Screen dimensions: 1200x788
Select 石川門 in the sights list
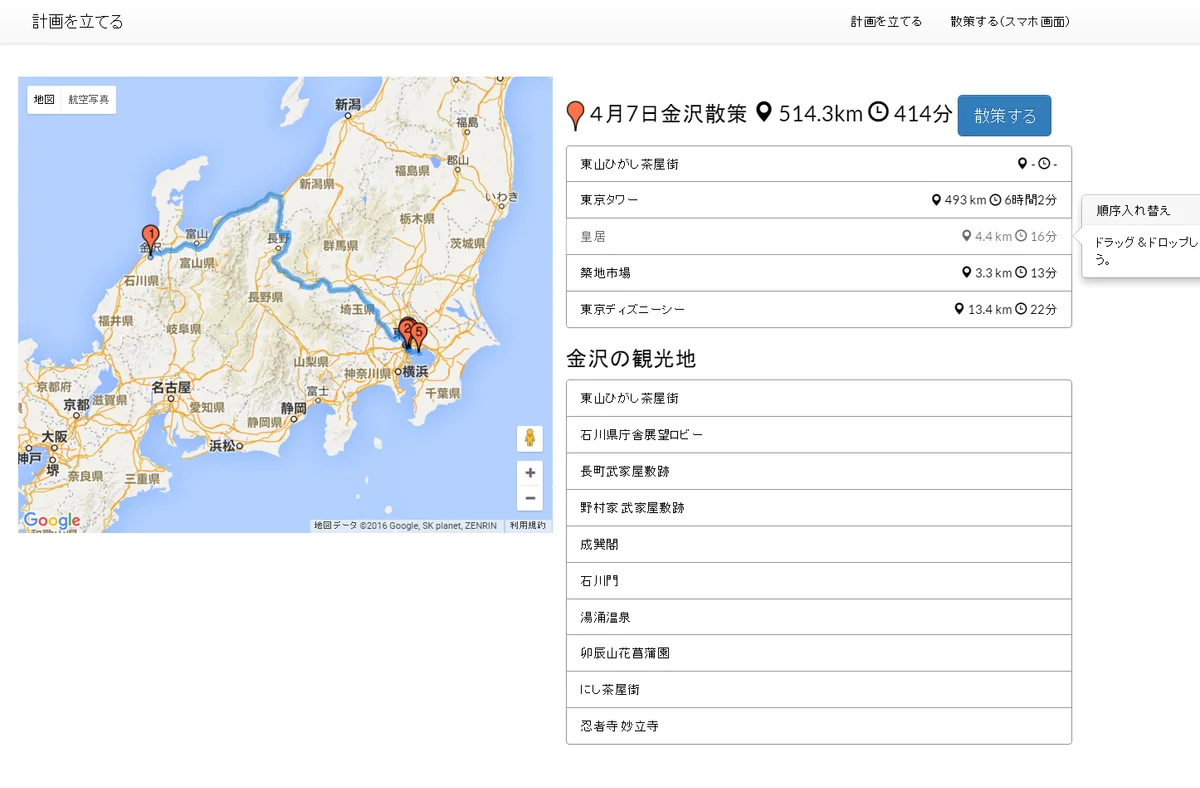[819, 581]
